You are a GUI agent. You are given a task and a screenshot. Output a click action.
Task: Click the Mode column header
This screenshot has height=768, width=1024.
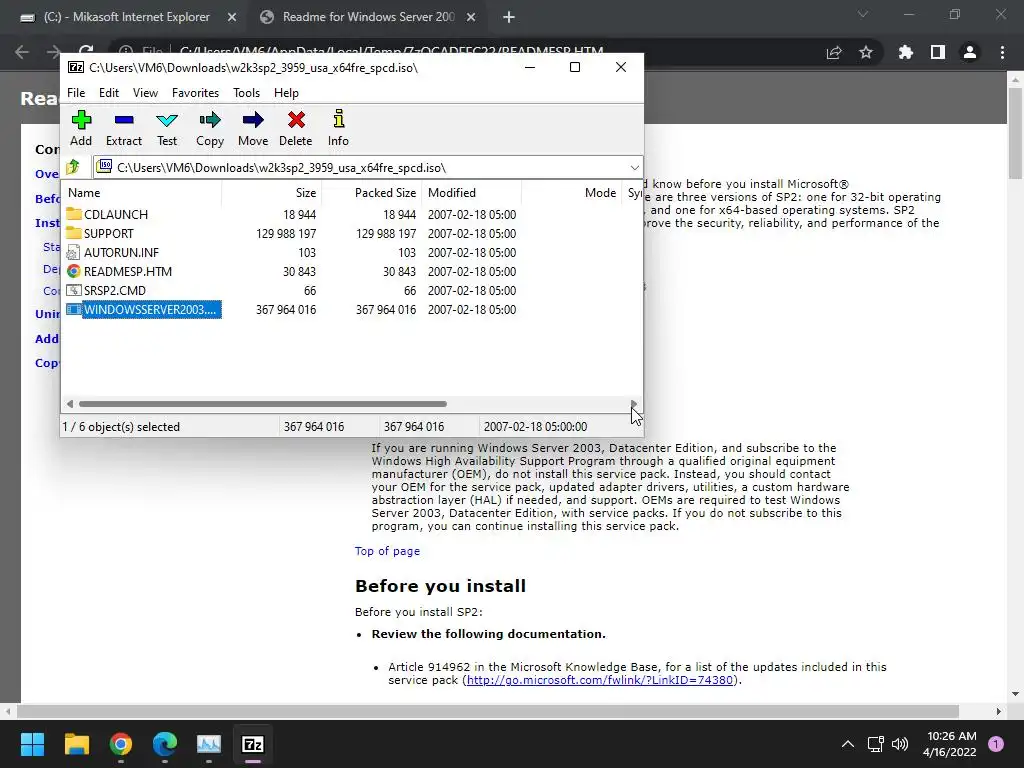pyautogui.click(x=572, y=193)
